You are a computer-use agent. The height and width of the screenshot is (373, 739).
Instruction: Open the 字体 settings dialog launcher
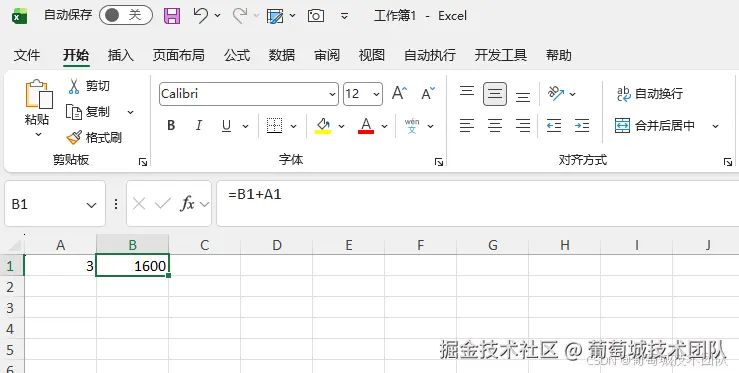coord(439,162)
